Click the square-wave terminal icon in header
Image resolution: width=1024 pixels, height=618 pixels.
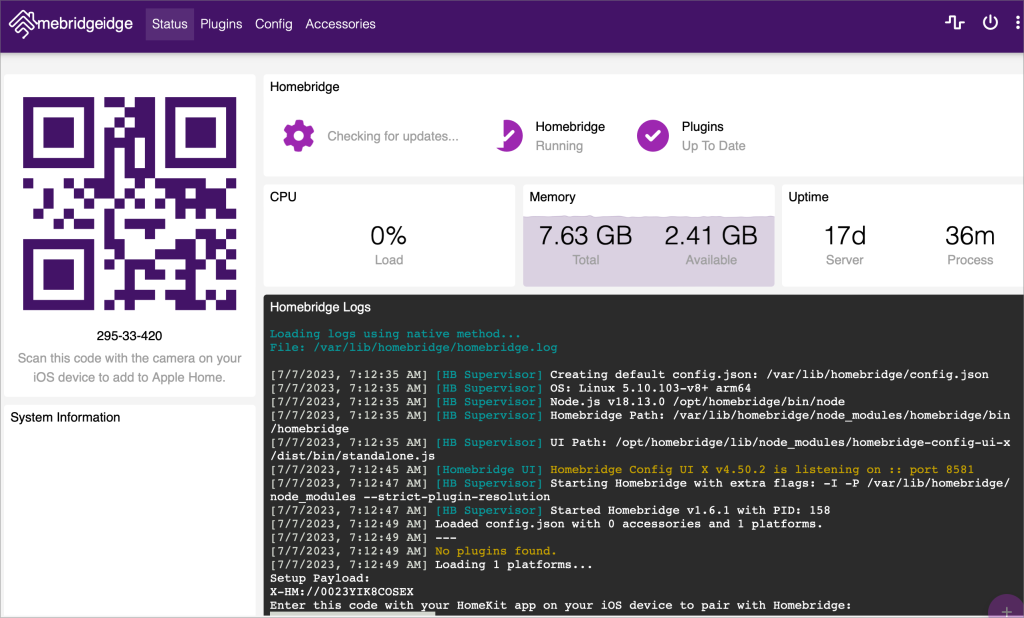coord(955,23)
